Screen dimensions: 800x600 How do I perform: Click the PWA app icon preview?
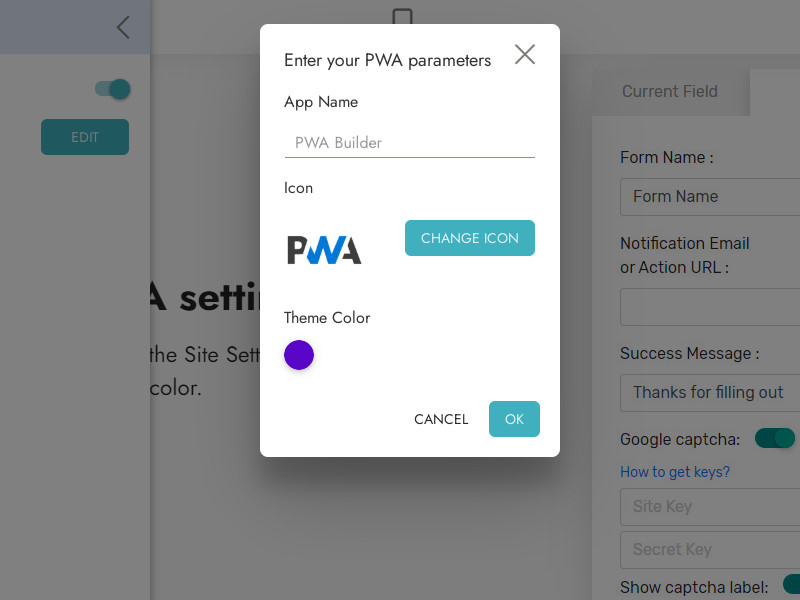point(323,248)
